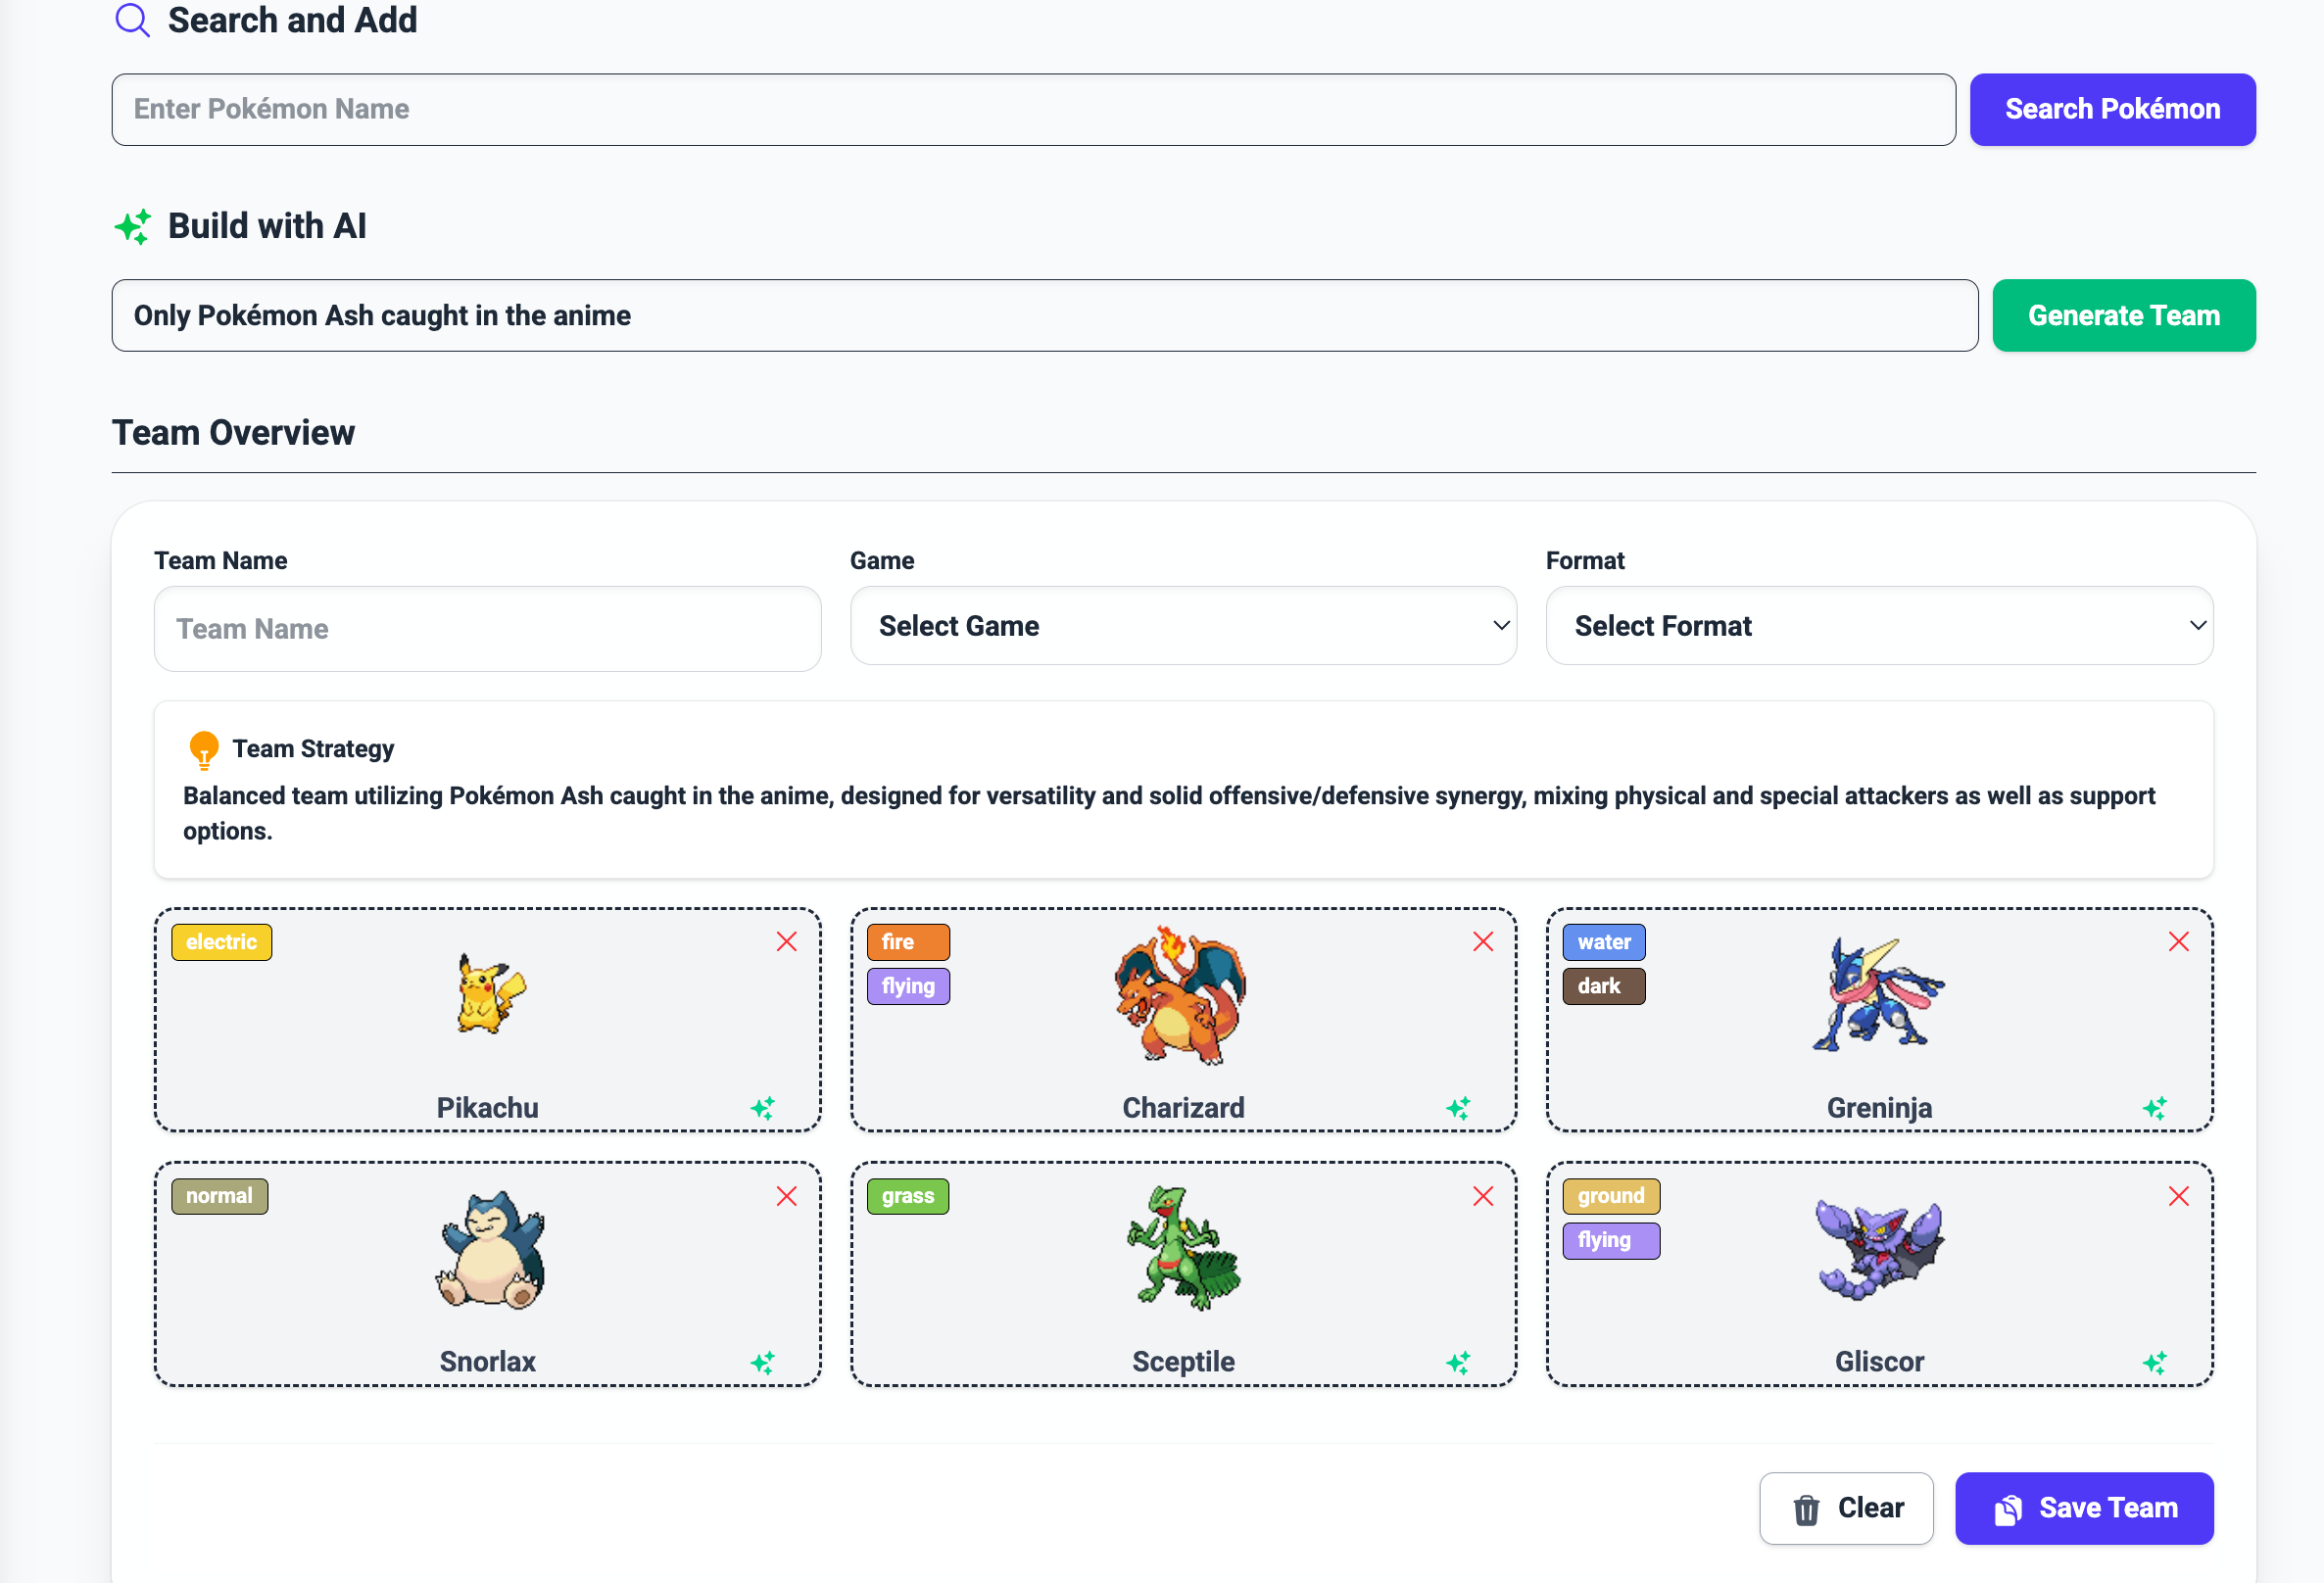Clear the team with the trash button

pyautogui.click(x=1846, y=1508)
